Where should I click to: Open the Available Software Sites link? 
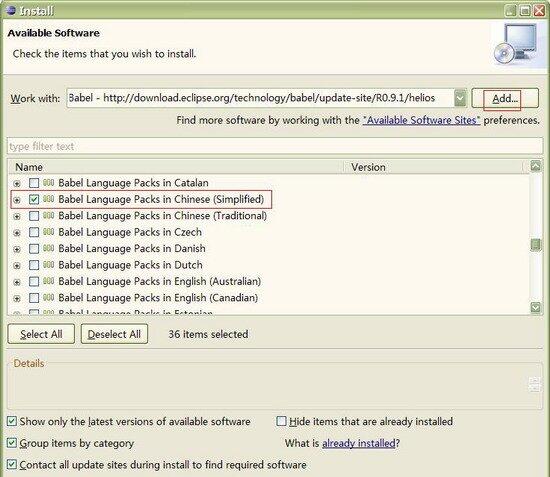tap(421, 120)
